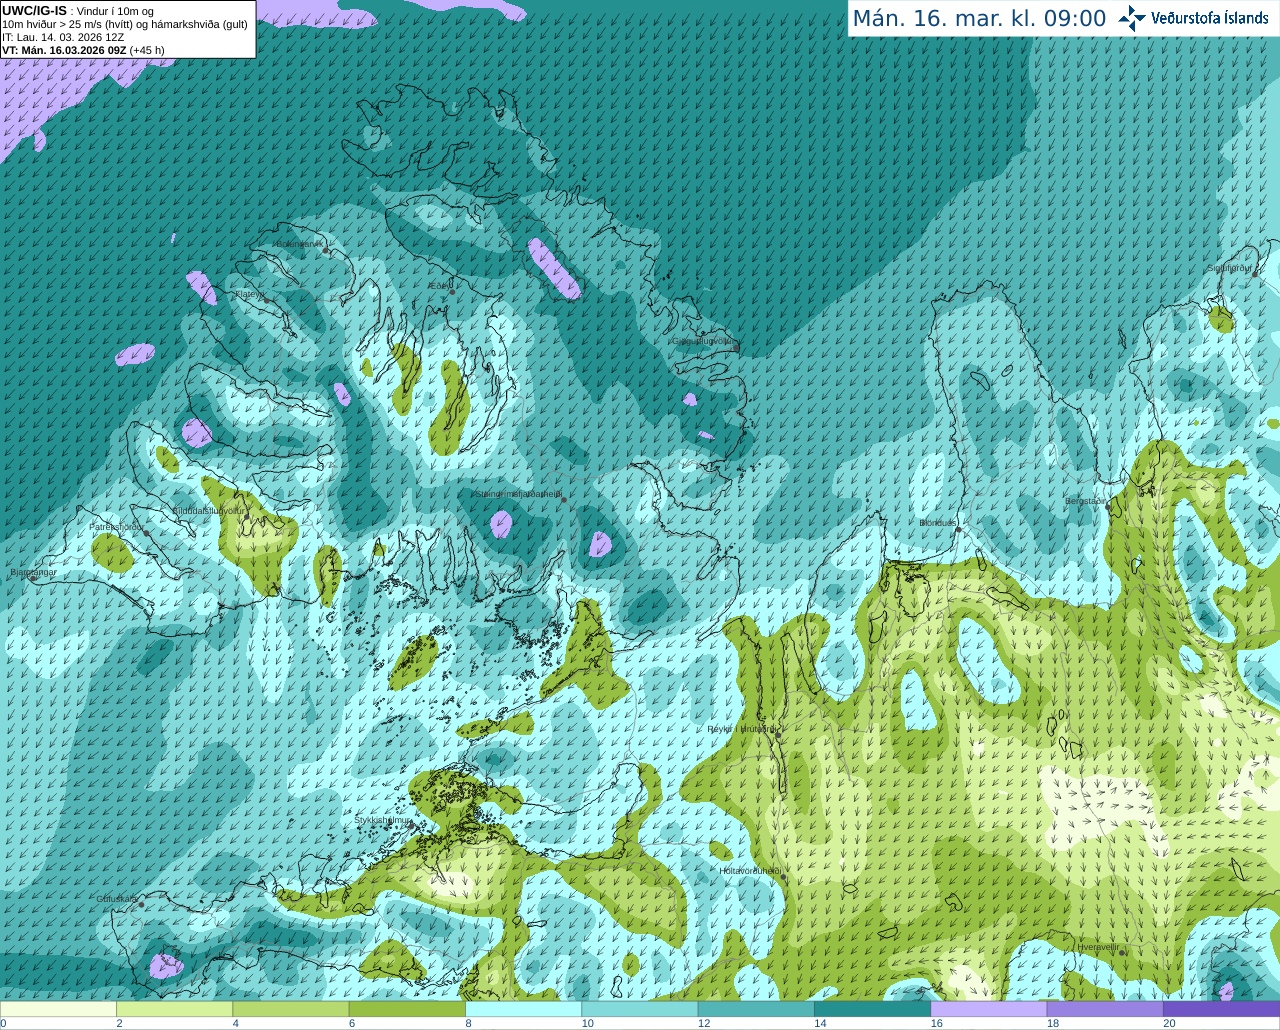Viewport: 1280px width, 1030px height.
Task: Click the legend value 10
Action: click(588, 1023)
